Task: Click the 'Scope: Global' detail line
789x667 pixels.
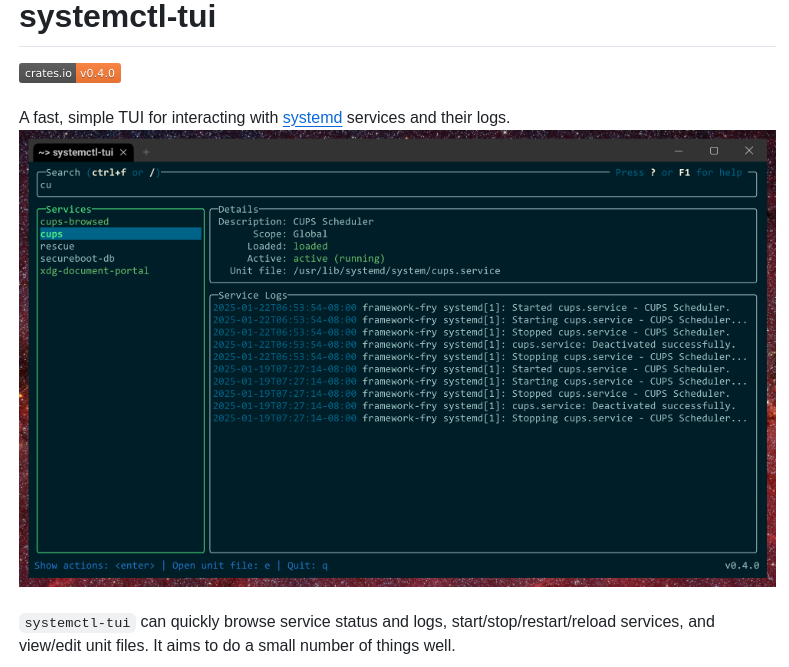Action: pos(290,234)
